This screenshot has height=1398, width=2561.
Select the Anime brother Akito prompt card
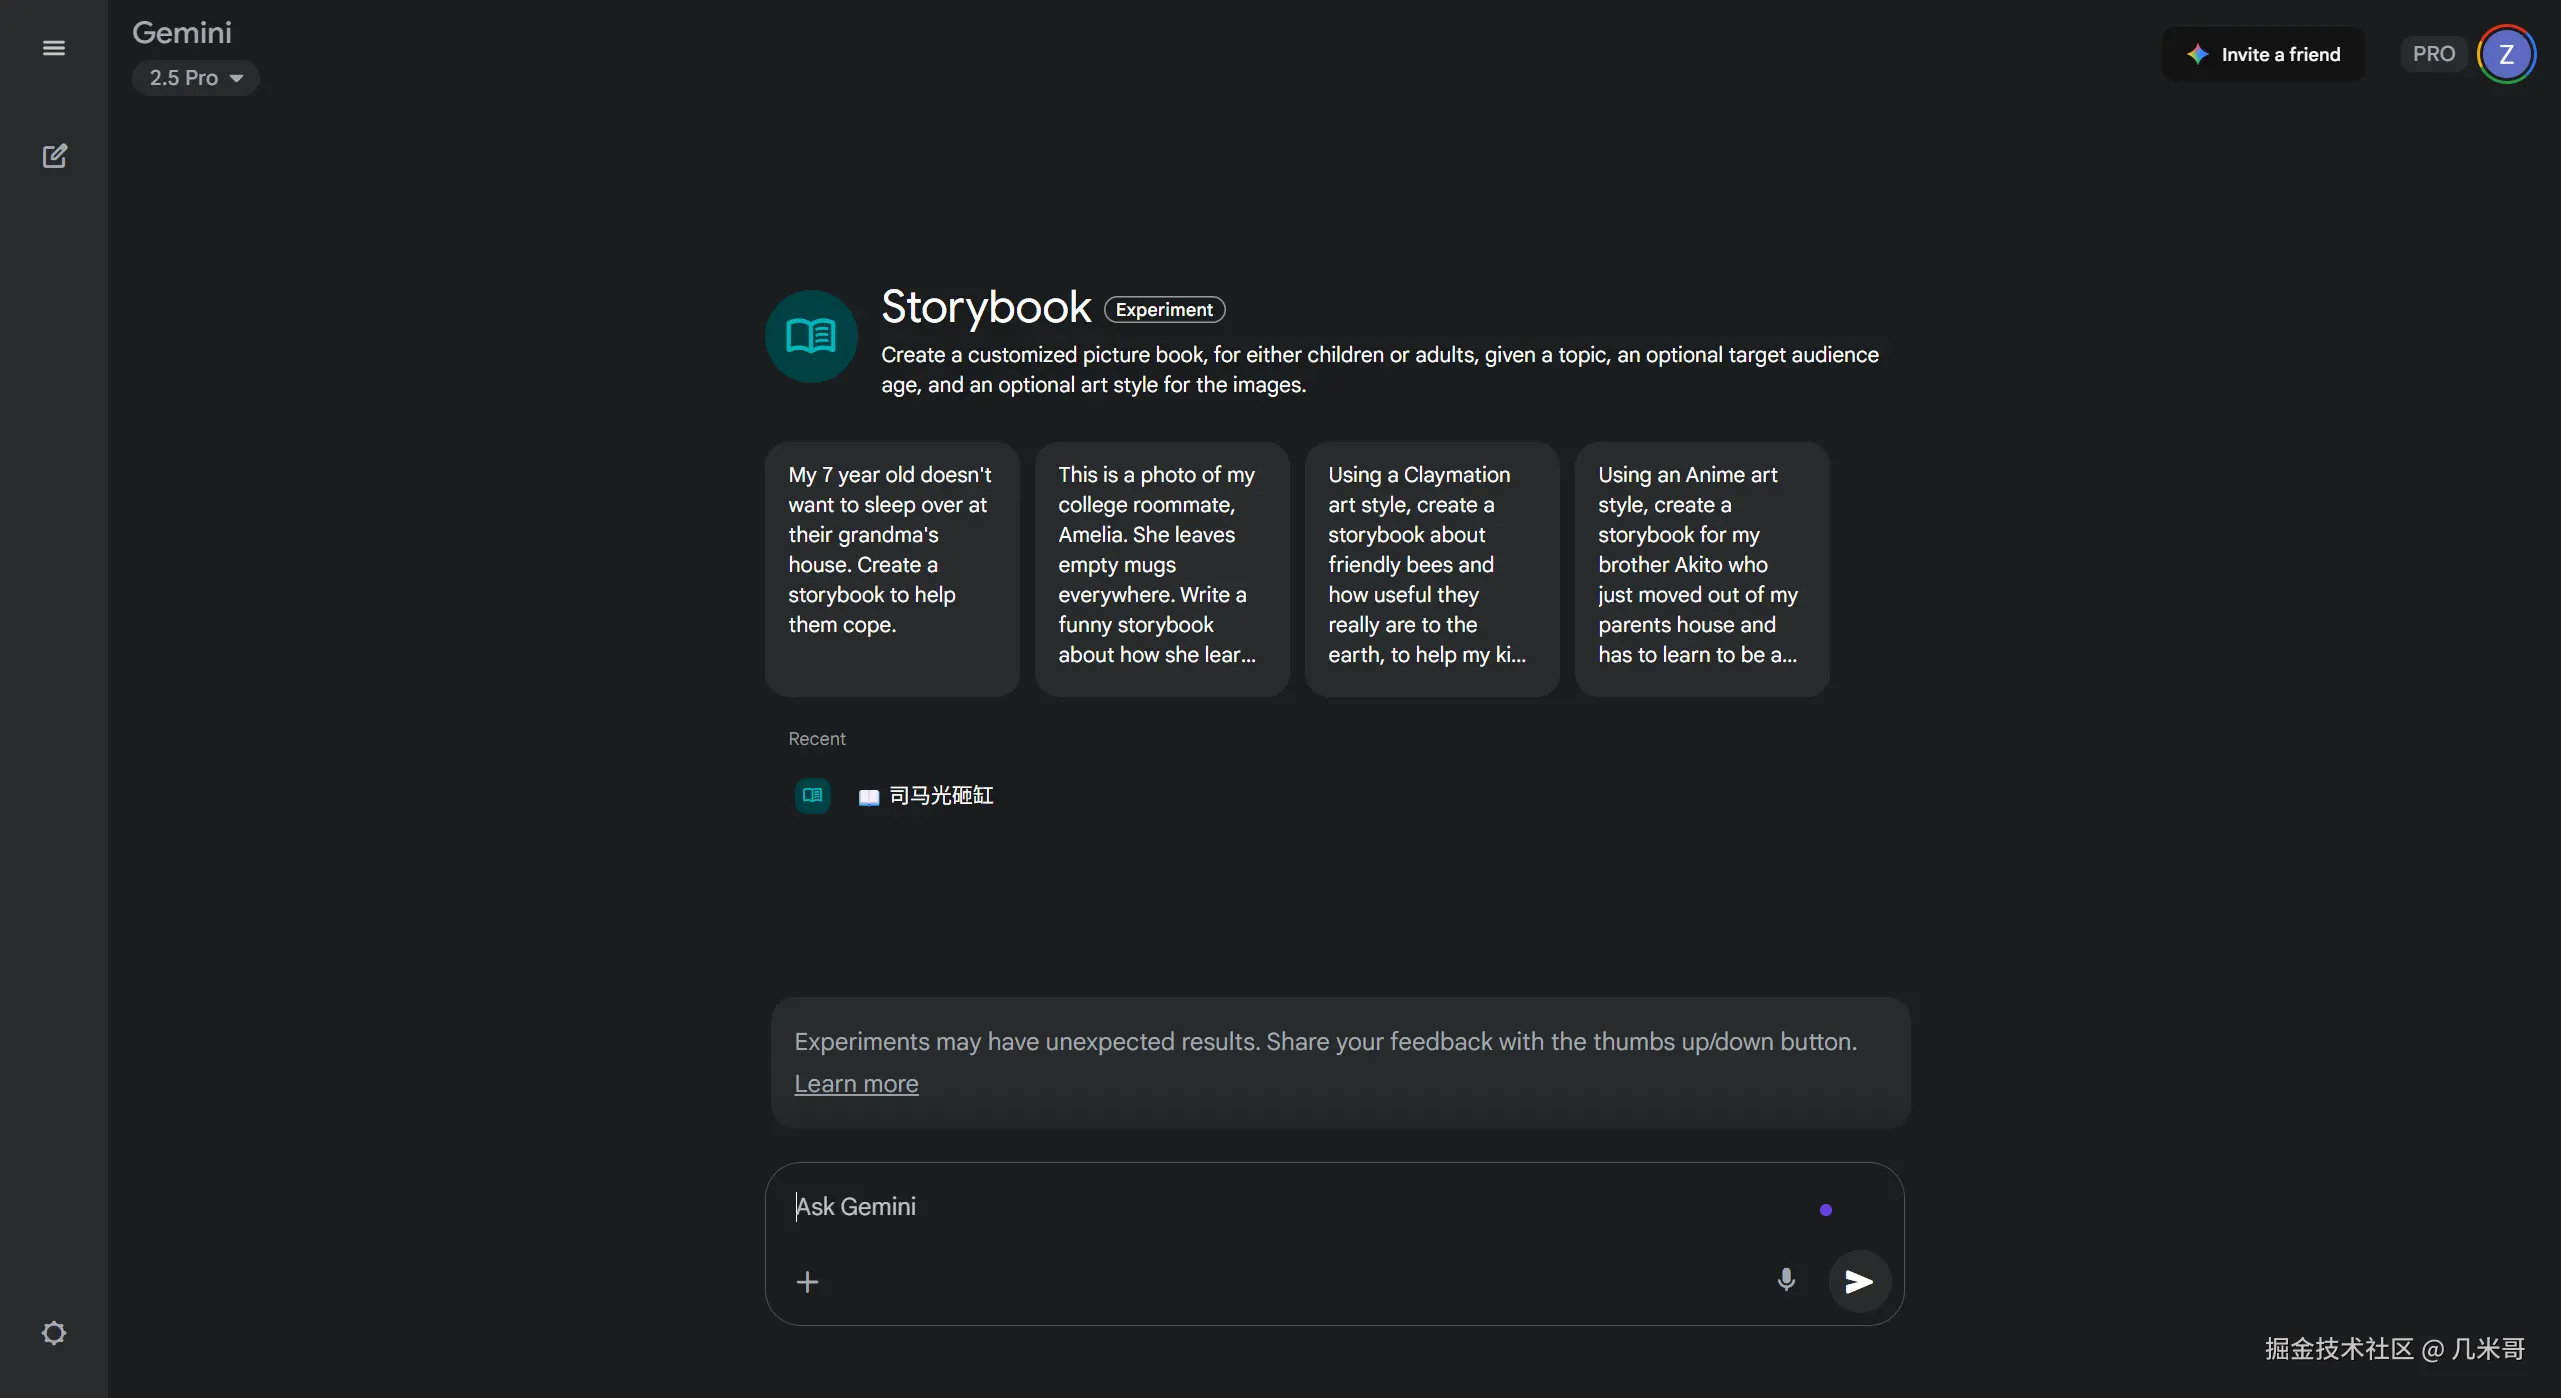(x=1700, y=568)
